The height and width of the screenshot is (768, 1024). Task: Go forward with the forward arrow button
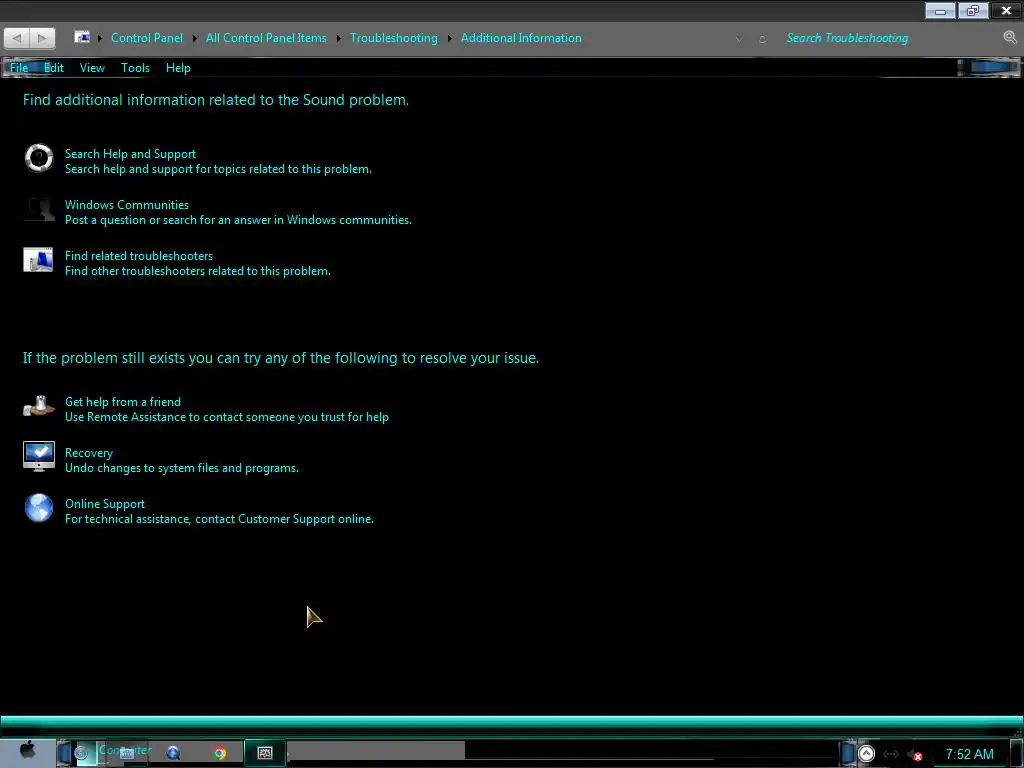[42, 38]
